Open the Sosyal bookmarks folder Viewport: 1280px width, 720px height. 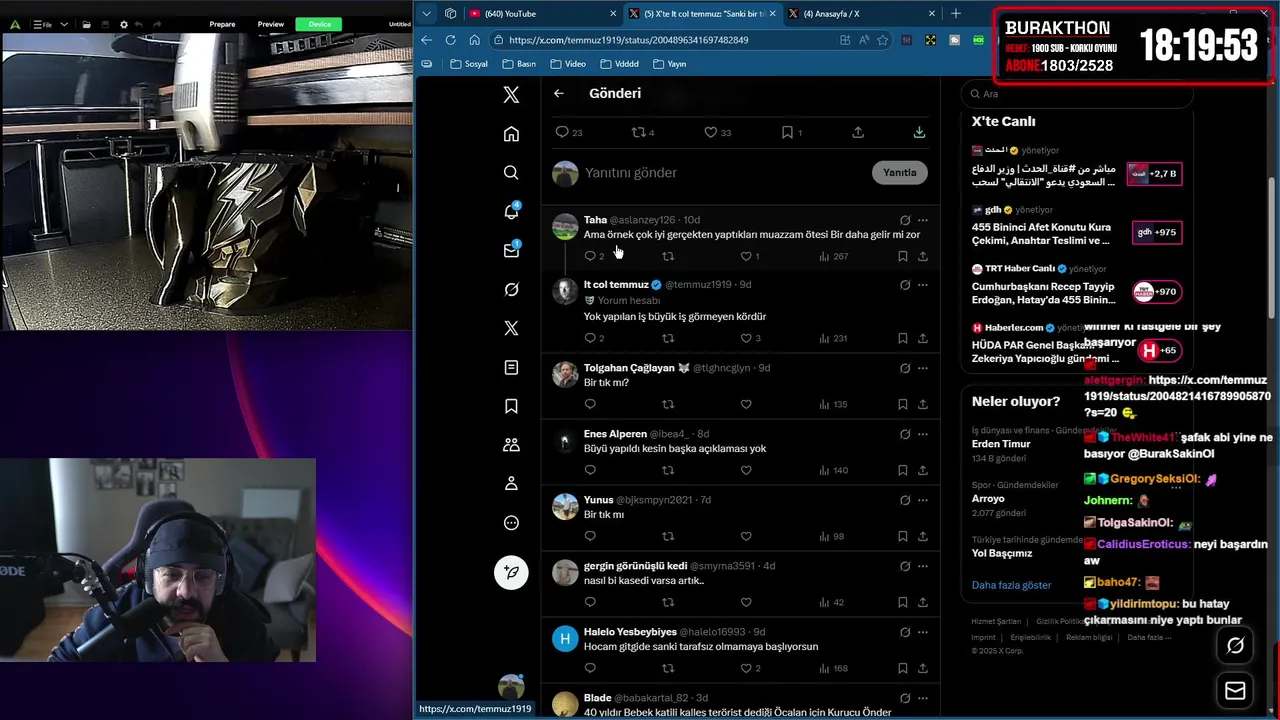click(x=469, y=64)
